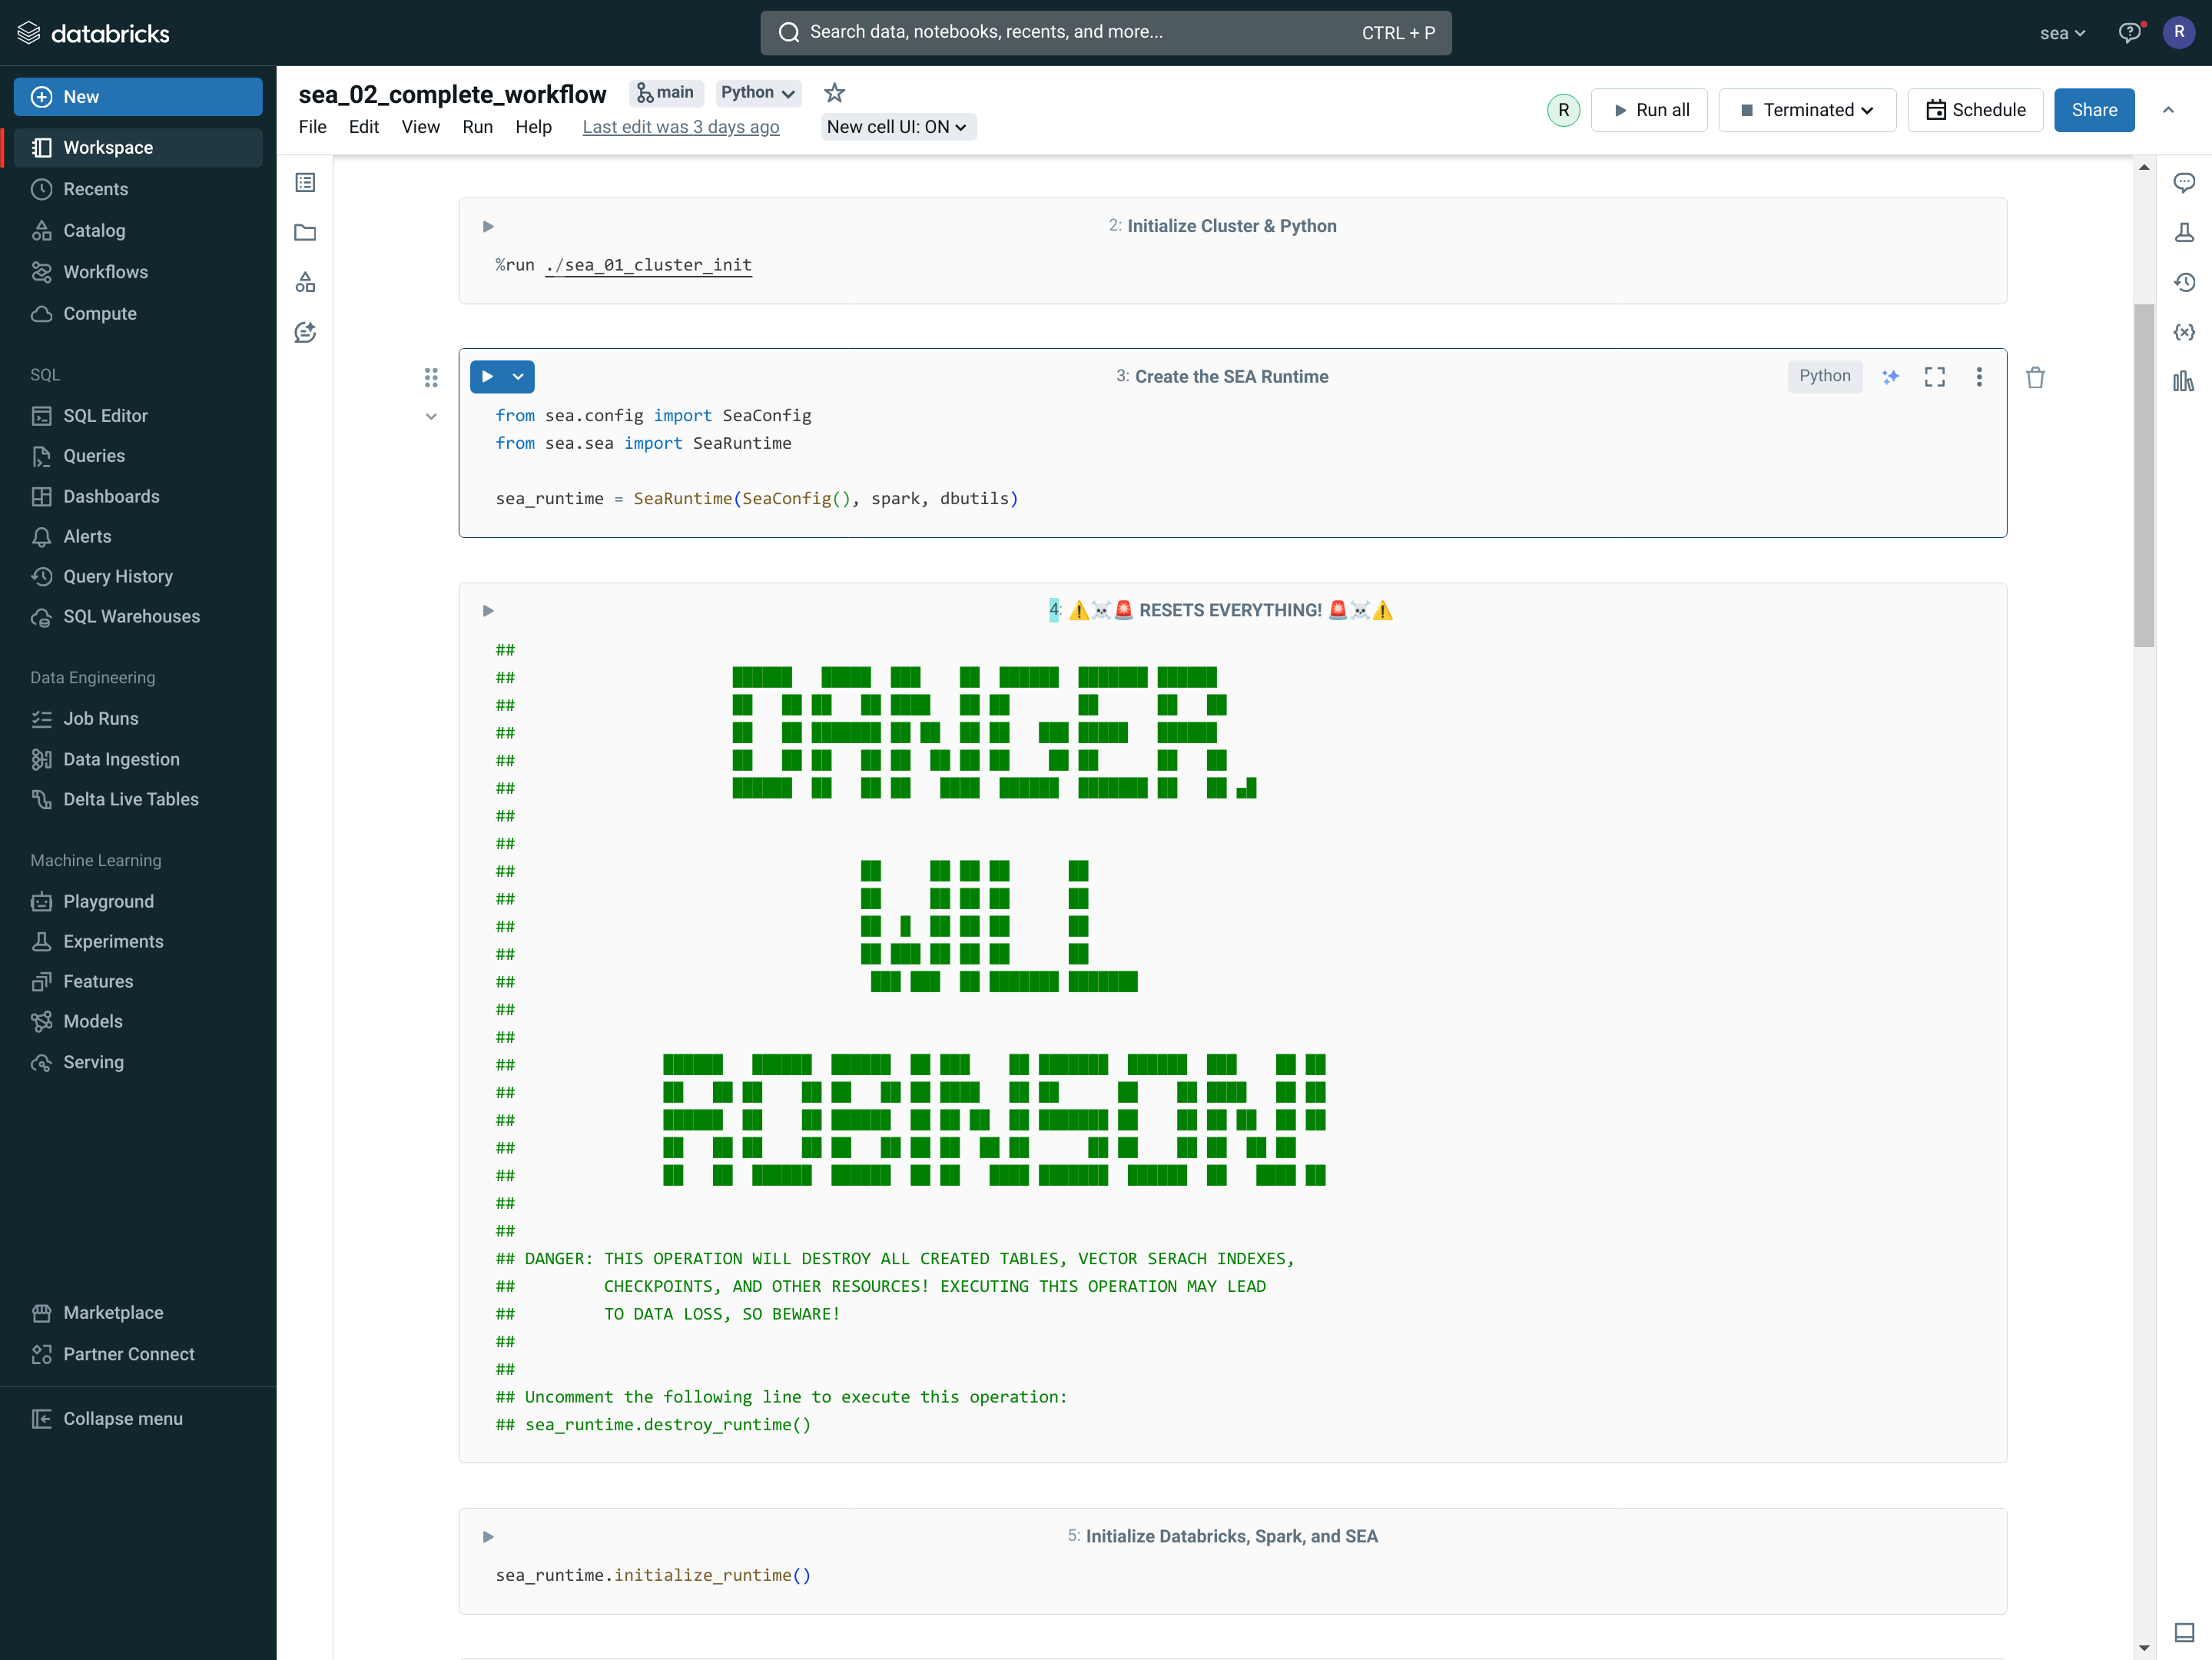Click the Assistant sparkle icon in cell 3
This screenshot has height=1660, width=2212.
point(1890,377)
